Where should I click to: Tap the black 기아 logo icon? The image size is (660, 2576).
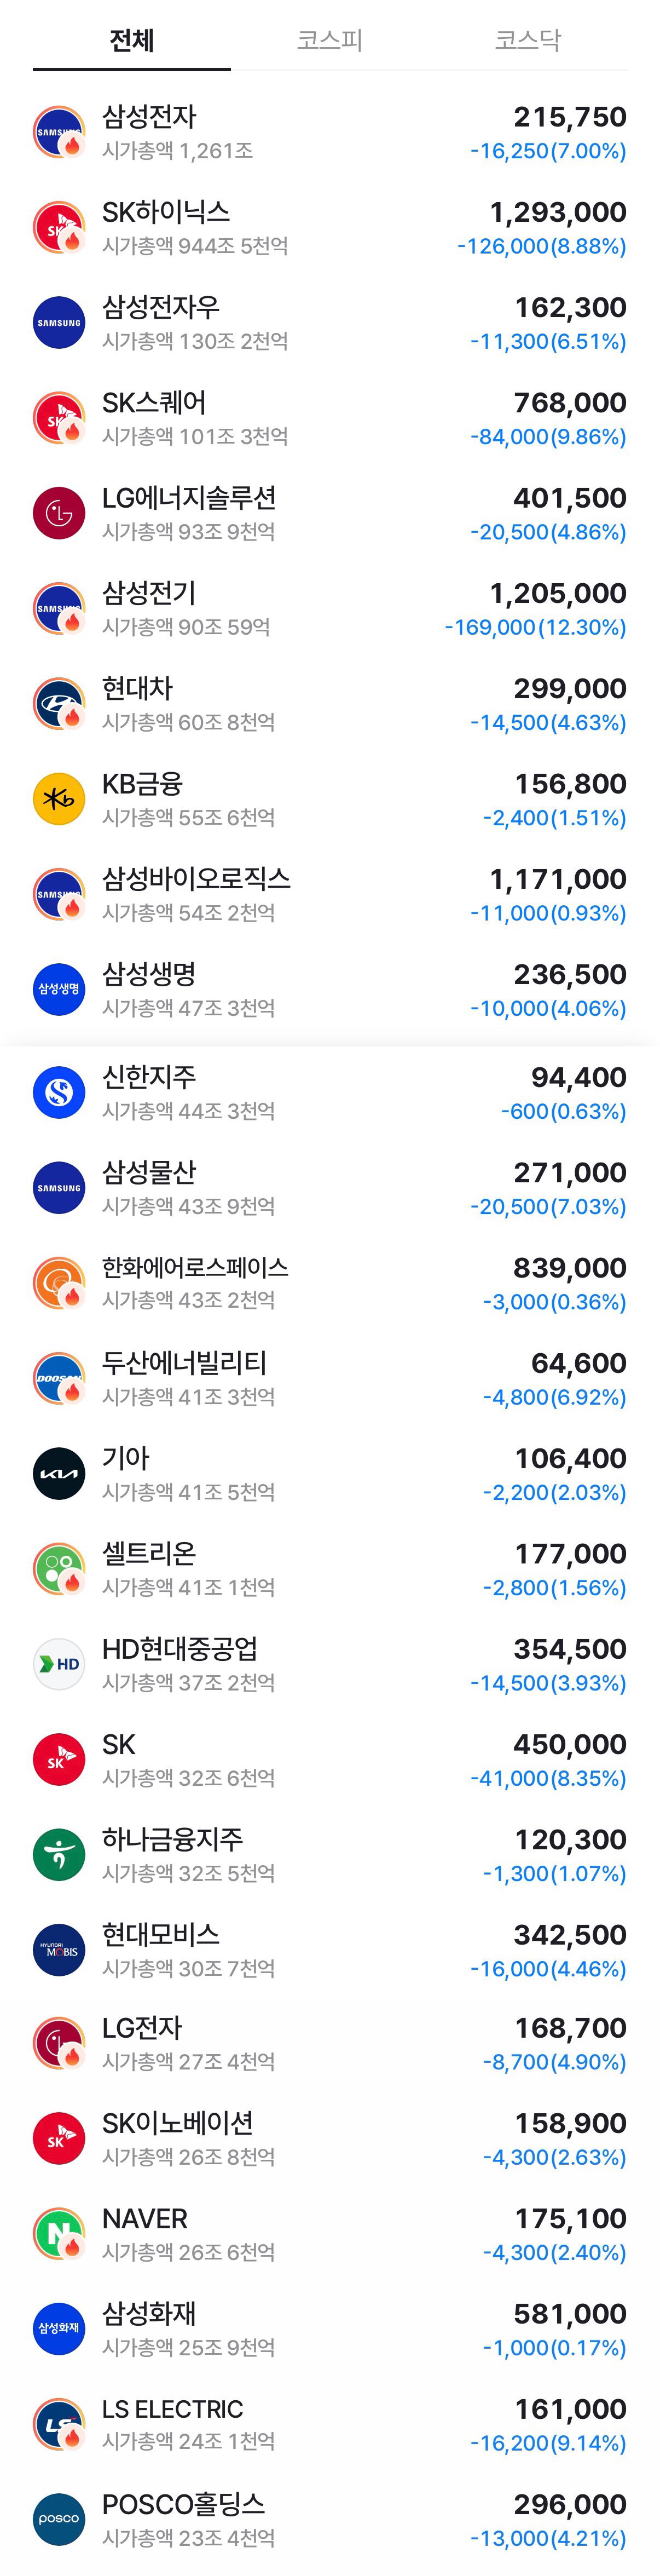point(59,1473)
